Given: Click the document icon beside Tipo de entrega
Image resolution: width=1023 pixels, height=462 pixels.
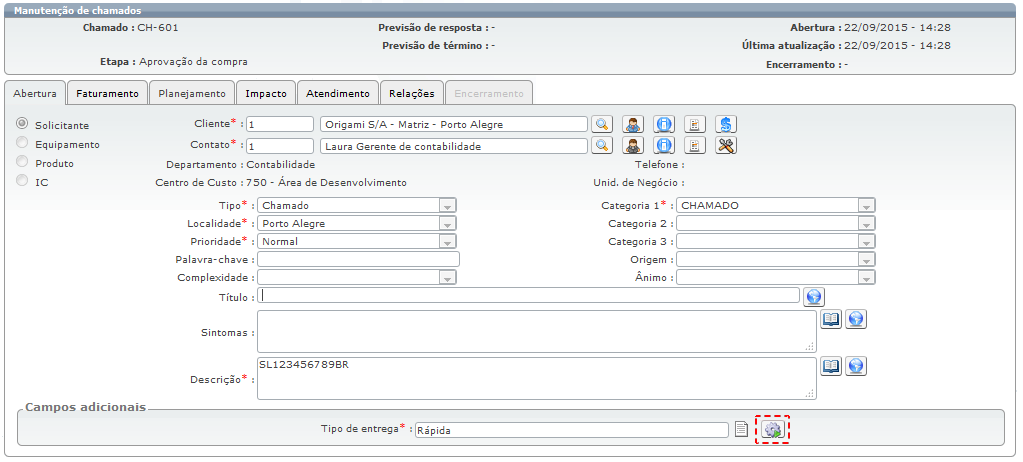Looking at the screenshot, I should (x=741, y=429).
